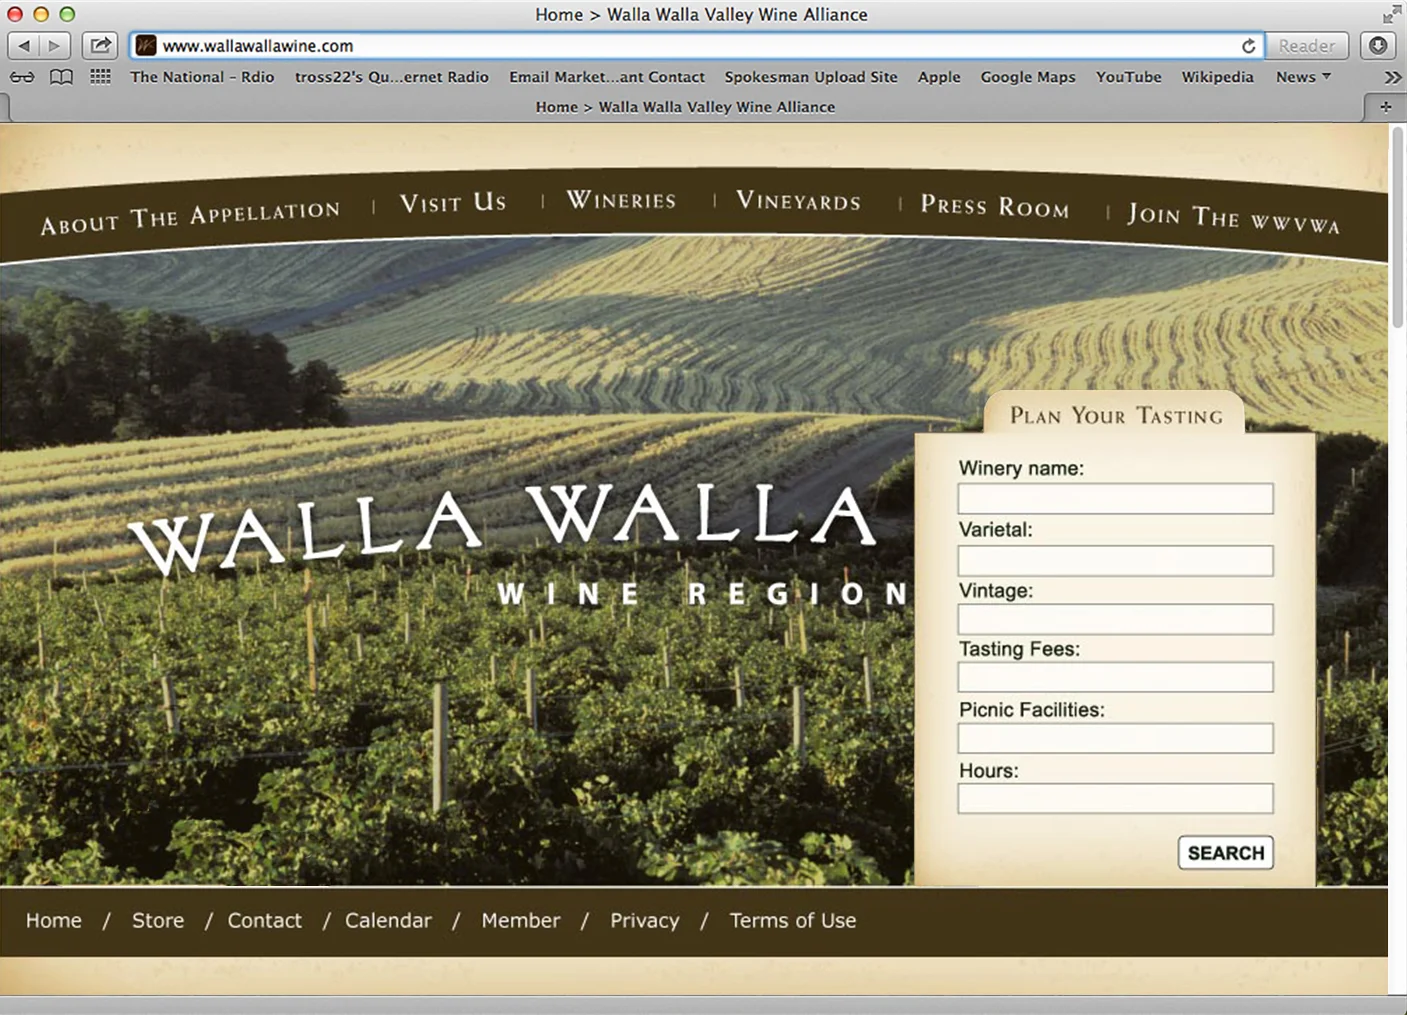Open About The Appellation menu
Image resolution: width=1407 pixels, height=1015 pixels.
[x=190, y=216]
